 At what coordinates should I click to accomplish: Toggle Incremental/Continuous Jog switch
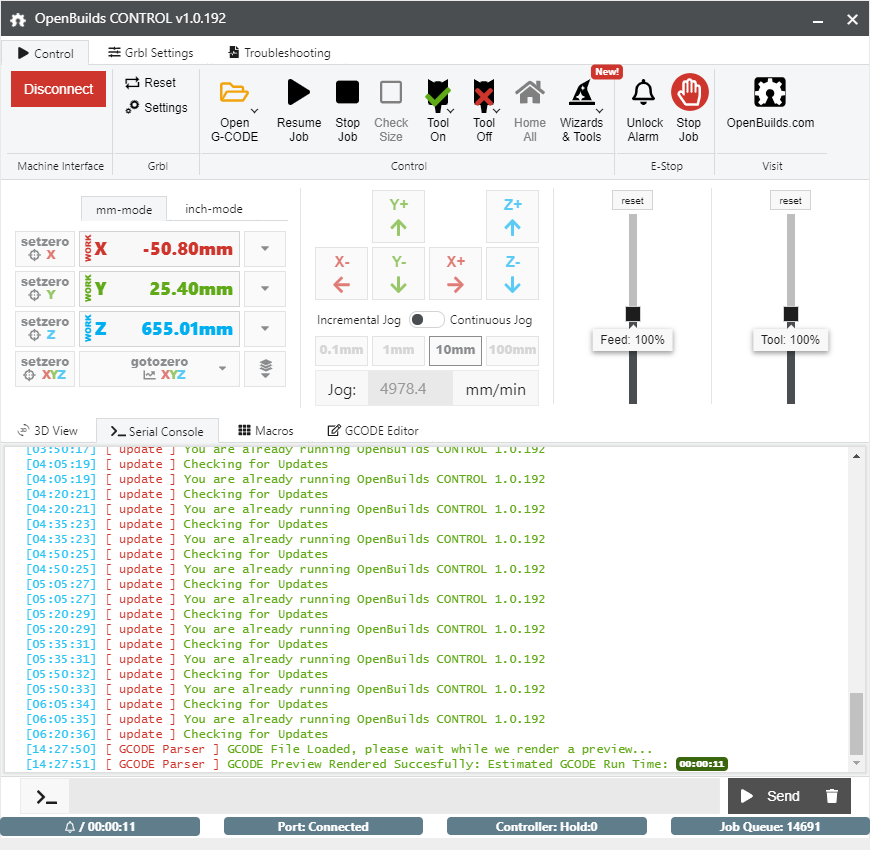427,320
